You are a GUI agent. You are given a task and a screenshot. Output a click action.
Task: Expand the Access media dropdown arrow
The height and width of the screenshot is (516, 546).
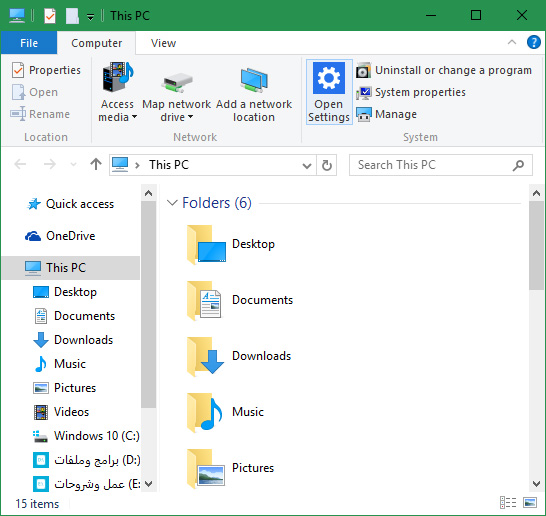[134, 117]
